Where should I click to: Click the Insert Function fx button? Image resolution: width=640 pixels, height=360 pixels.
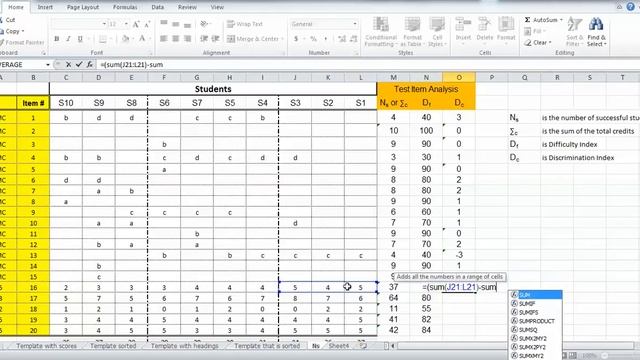tap(89, 64)
